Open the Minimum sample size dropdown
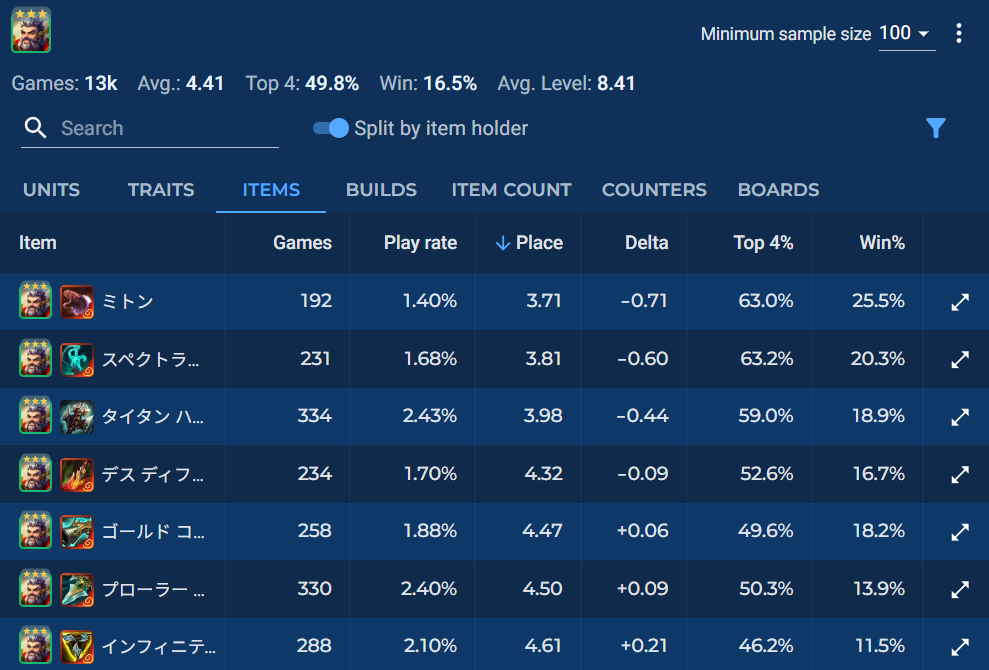Screen dimensions: 989x670 905,34
